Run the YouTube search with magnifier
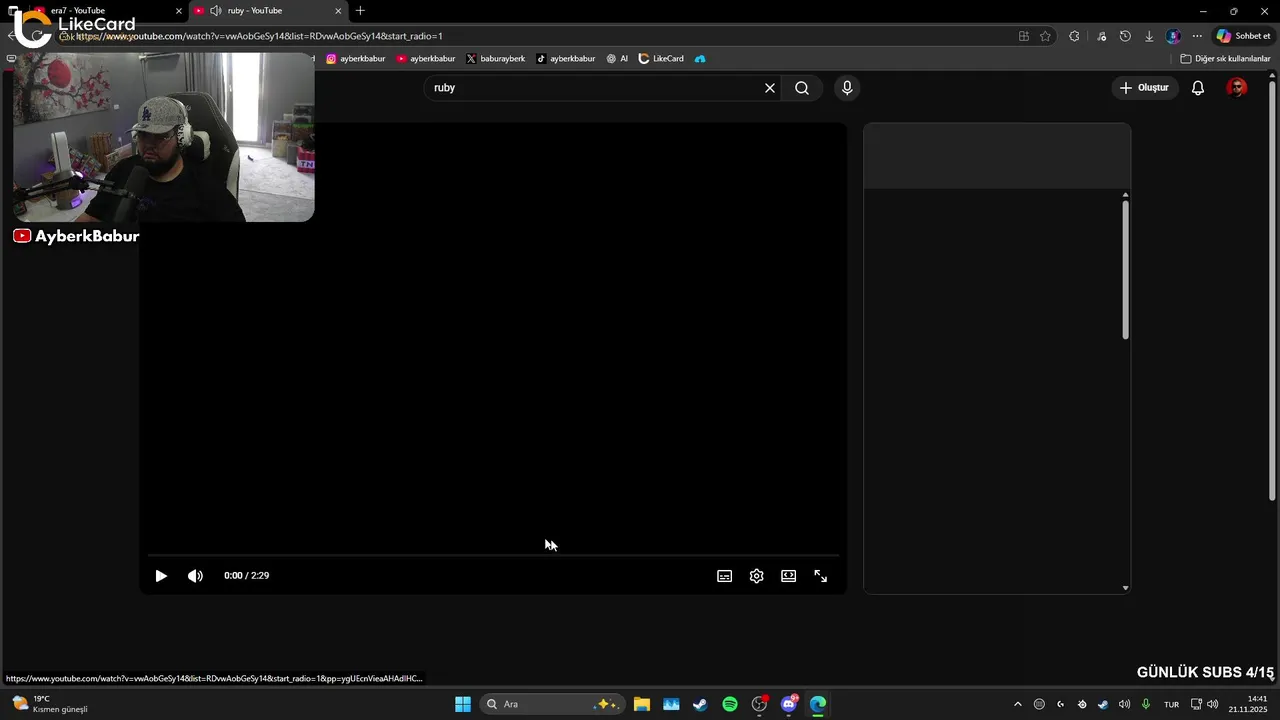The image size is (1280, 720). 802,88
